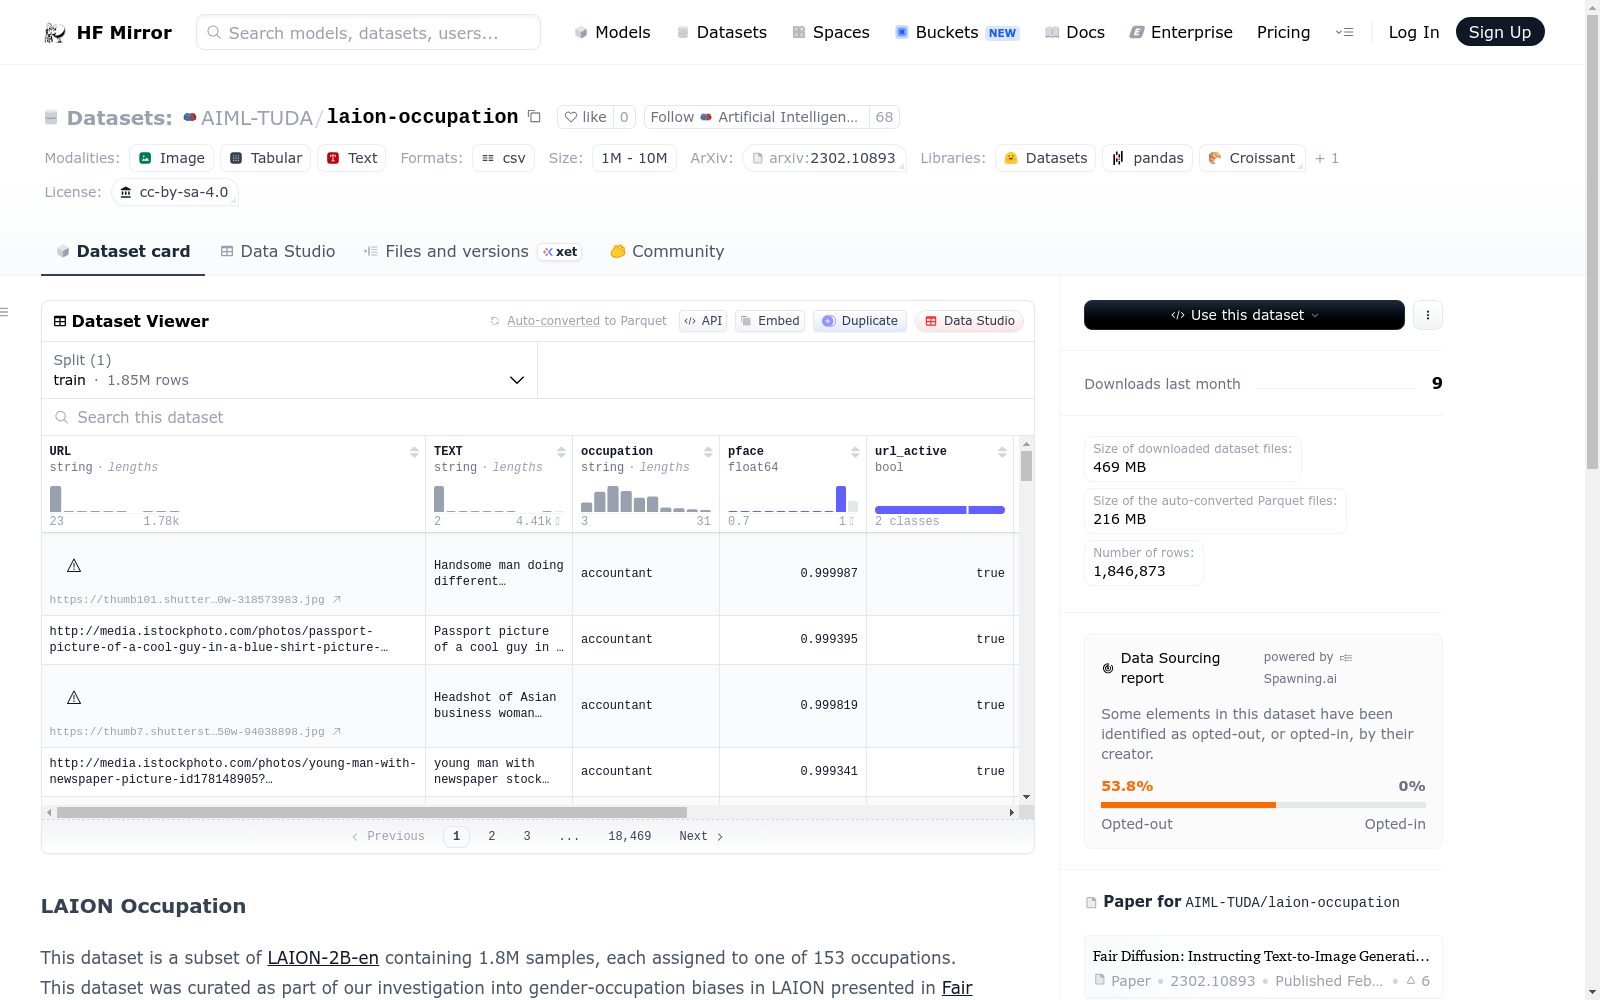The width and height of the screenshot is (1600, 1000).
Task: Select the 1M - 10M size tag
Action: coord(634,158)
